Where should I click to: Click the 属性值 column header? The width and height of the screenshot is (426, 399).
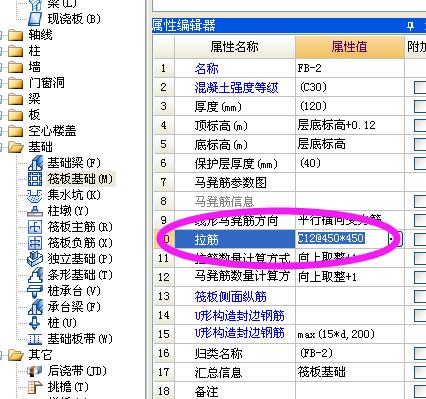pos(350,47)
